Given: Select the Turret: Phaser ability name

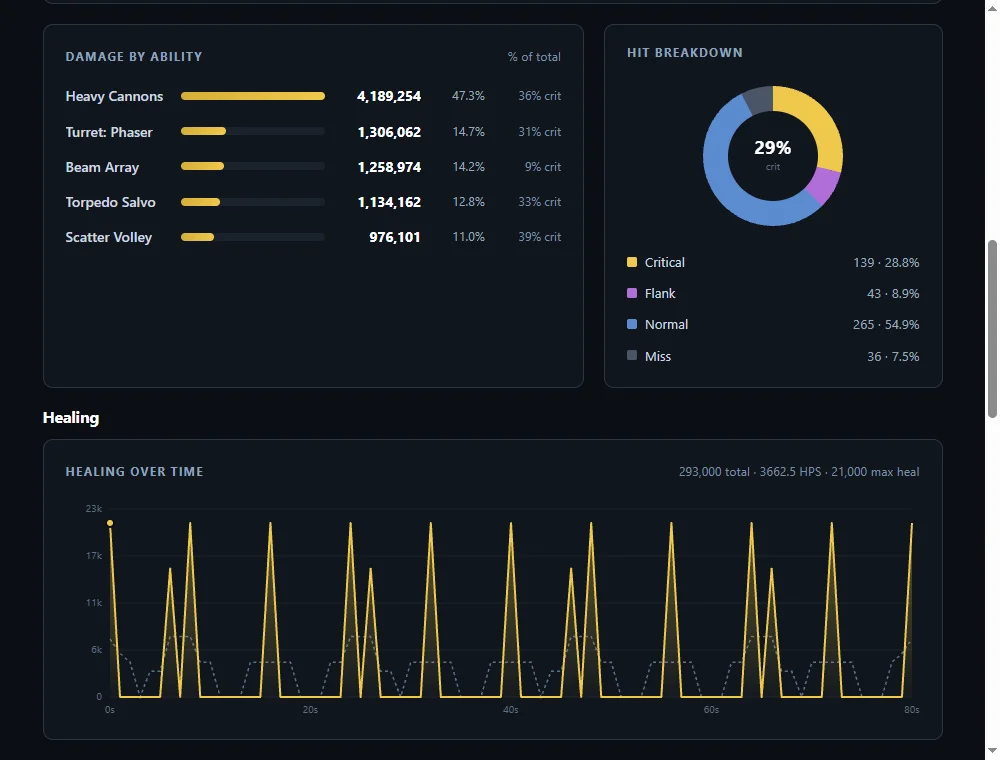Looking at the screenshot, I should (x=109, y=132).
